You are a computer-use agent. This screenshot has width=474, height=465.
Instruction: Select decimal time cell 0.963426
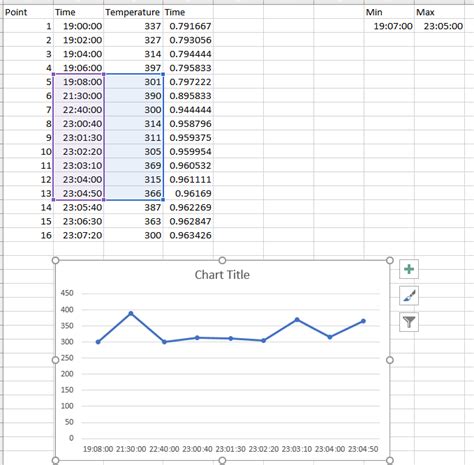[188, 235]
